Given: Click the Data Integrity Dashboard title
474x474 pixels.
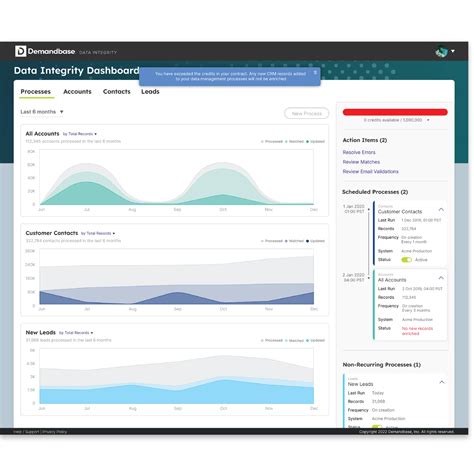Looking at the screenshot, I should (x=77, y=71).
